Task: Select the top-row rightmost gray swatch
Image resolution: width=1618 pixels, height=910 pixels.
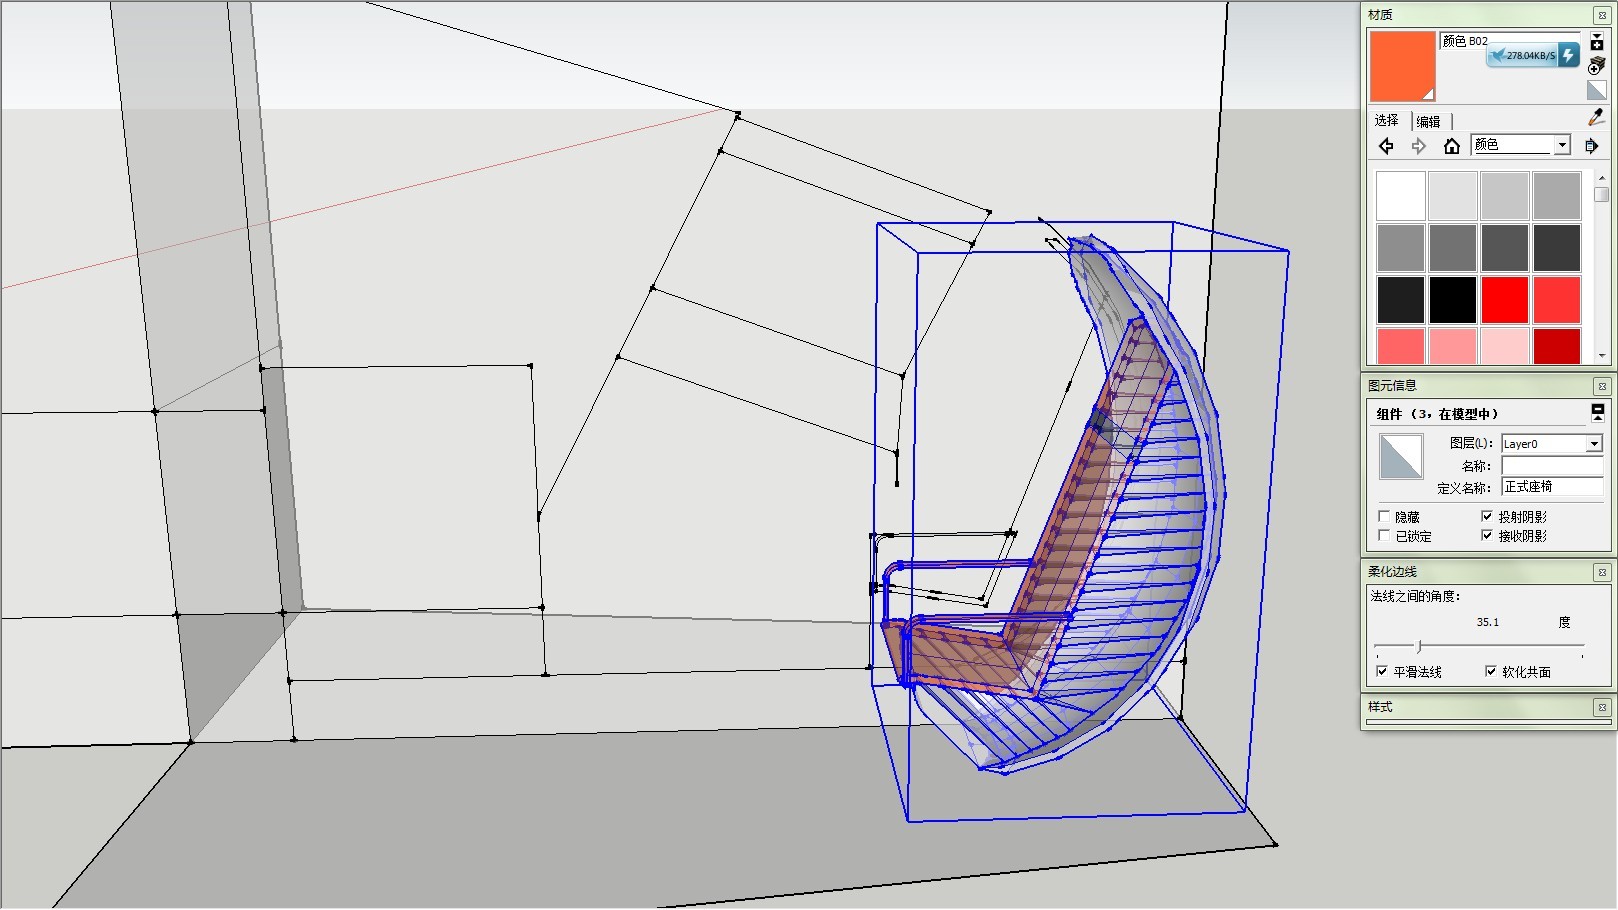Action: 1557,196
